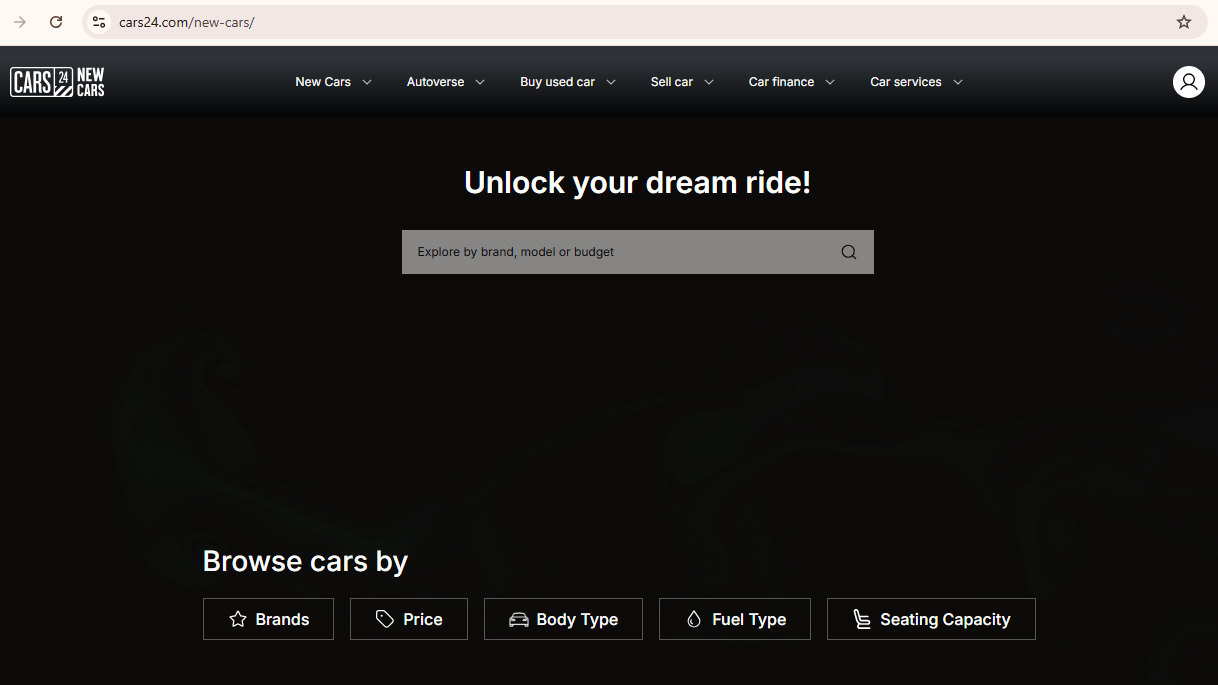Reload the page using refresh icon
This screenshot has height=685, width=1218.
(56, 22)
